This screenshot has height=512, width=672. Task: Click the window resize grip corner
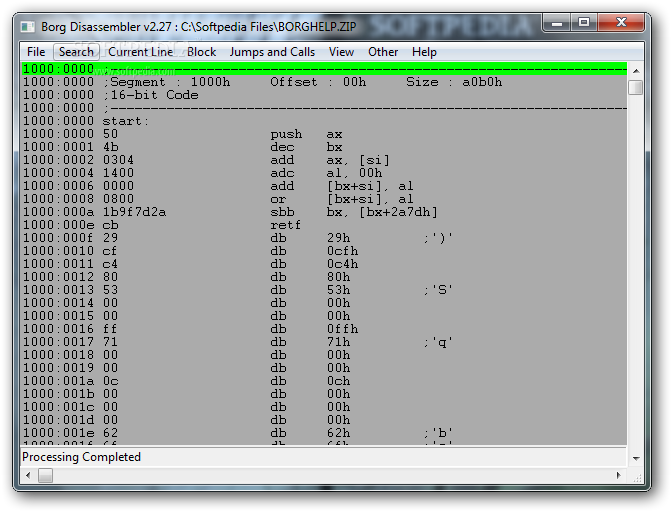click(x=636, y=476)
